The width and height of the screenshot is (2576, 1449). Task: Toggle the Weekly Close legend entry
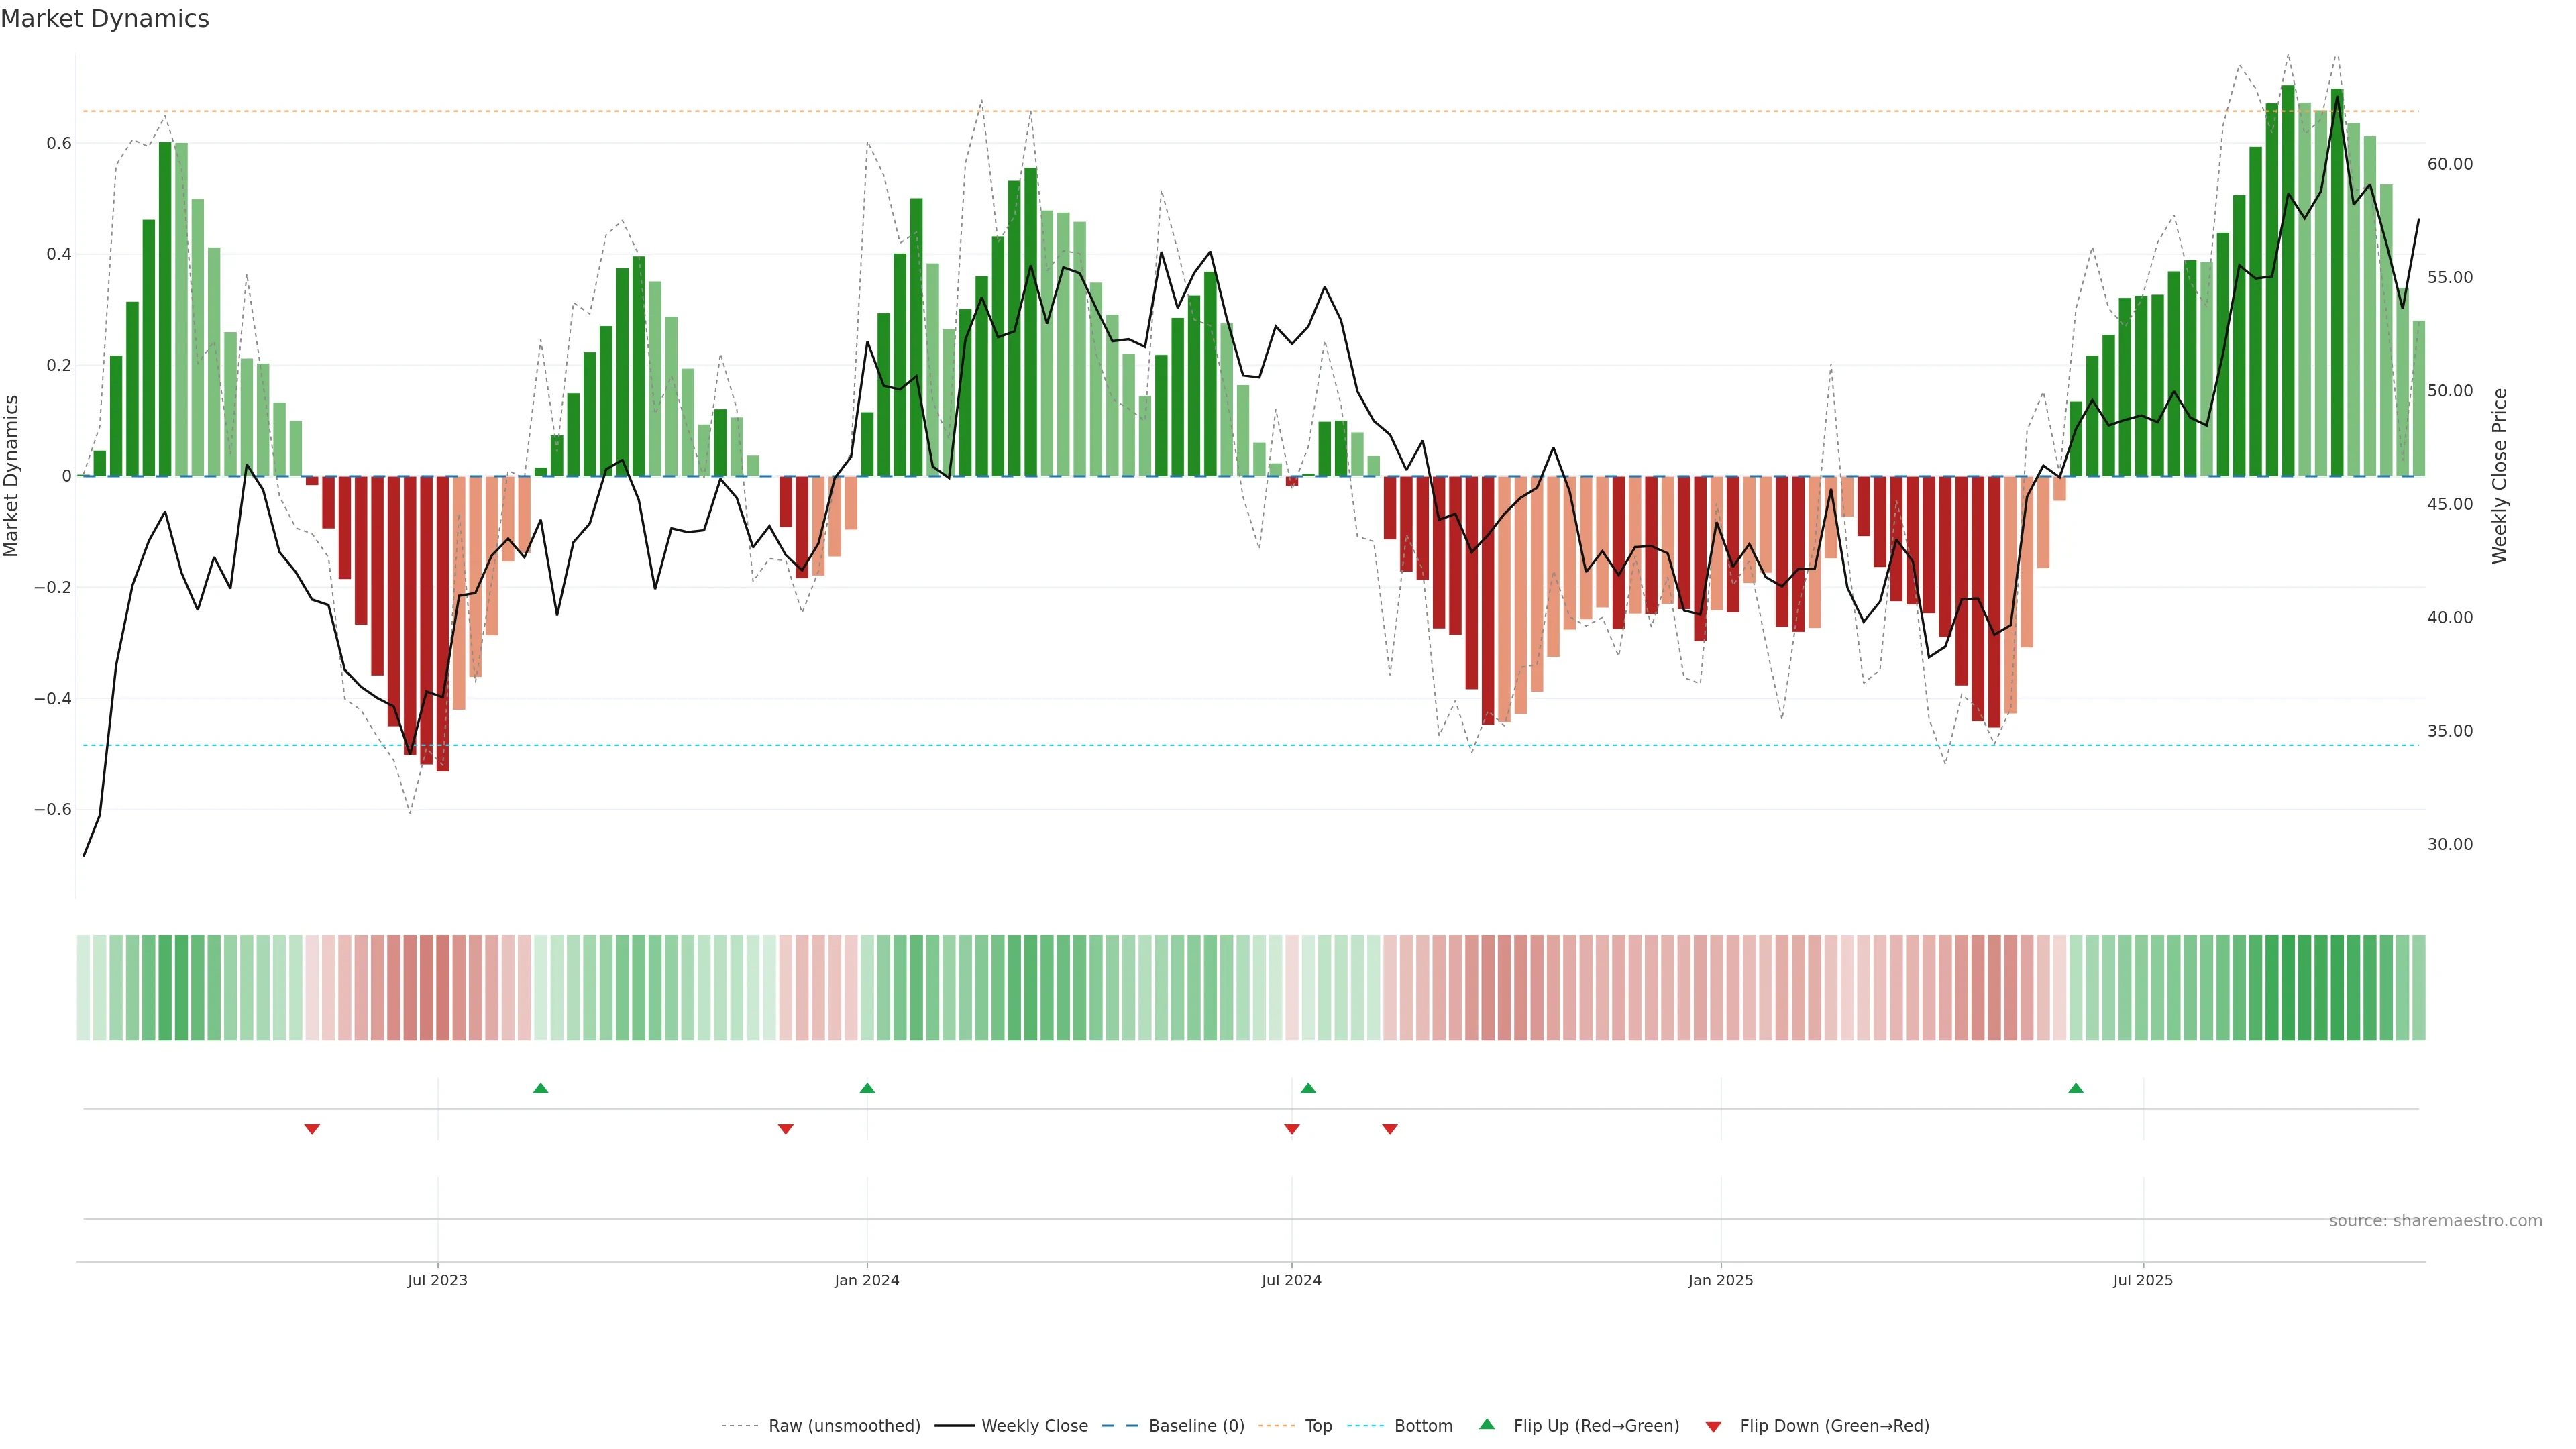[x=1034, y=1426]
